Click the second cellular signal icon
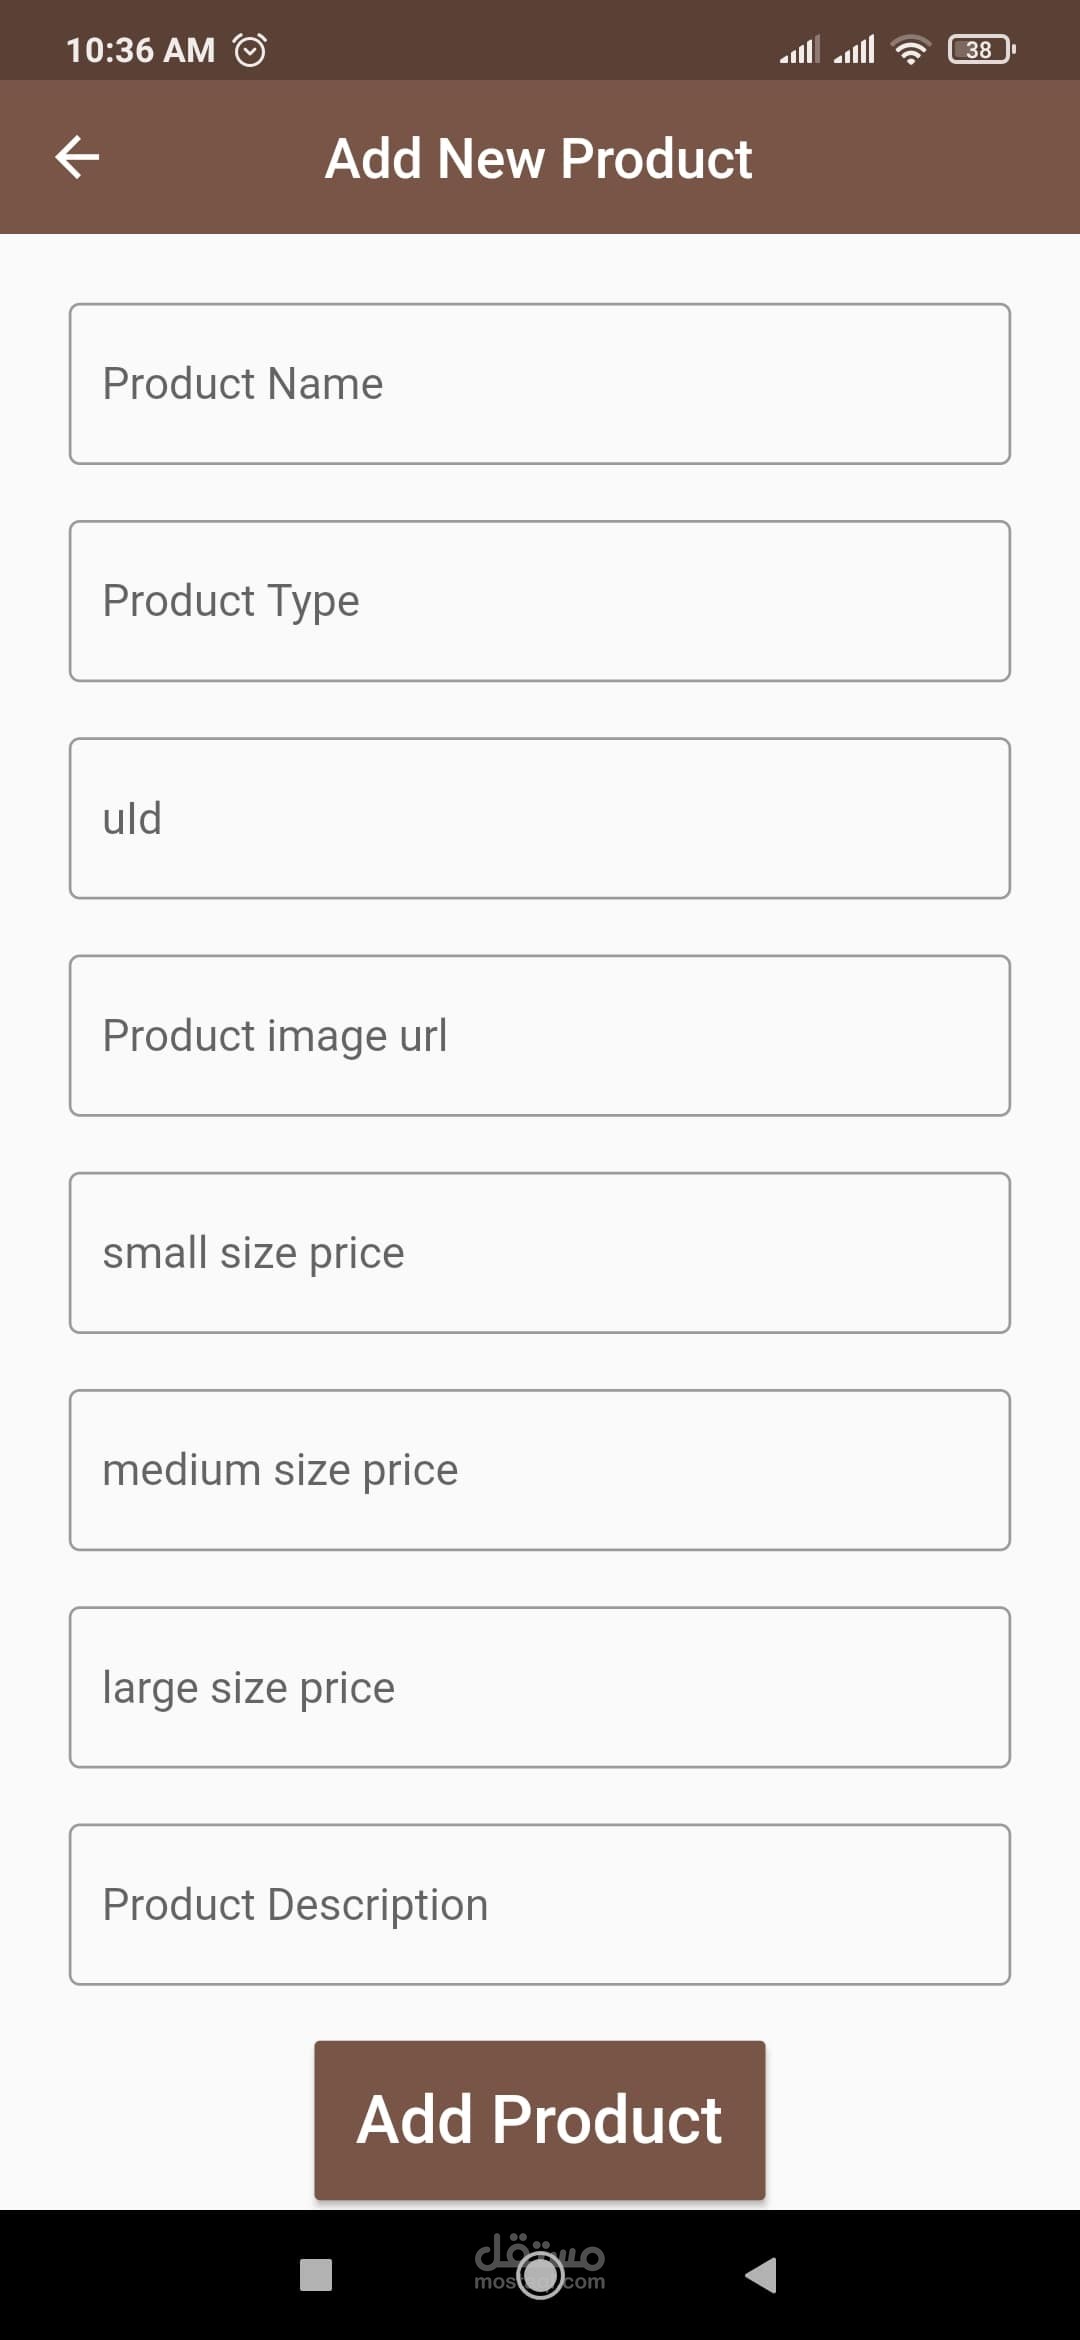 [x=854, y=49]
